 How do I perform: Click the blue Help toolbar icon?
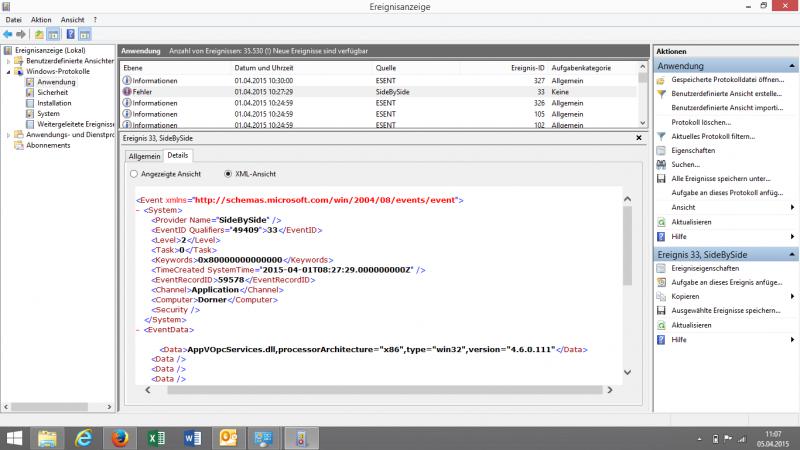(70, 34)
